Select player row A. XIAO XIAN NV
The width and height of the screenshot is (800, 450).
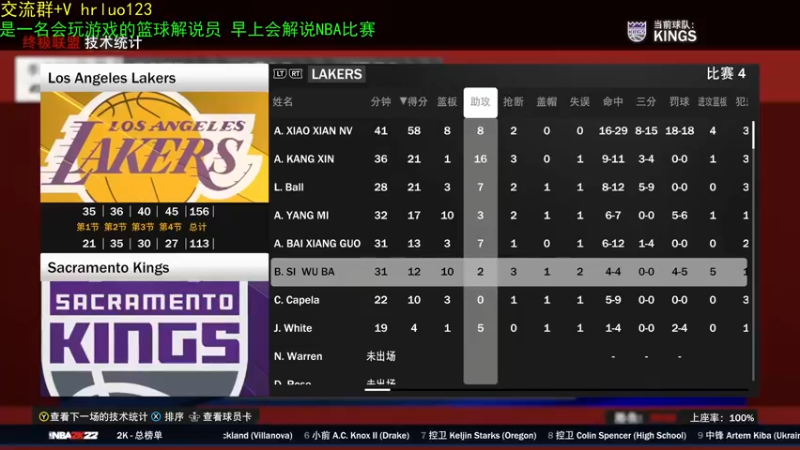click(x=510, y=131)
